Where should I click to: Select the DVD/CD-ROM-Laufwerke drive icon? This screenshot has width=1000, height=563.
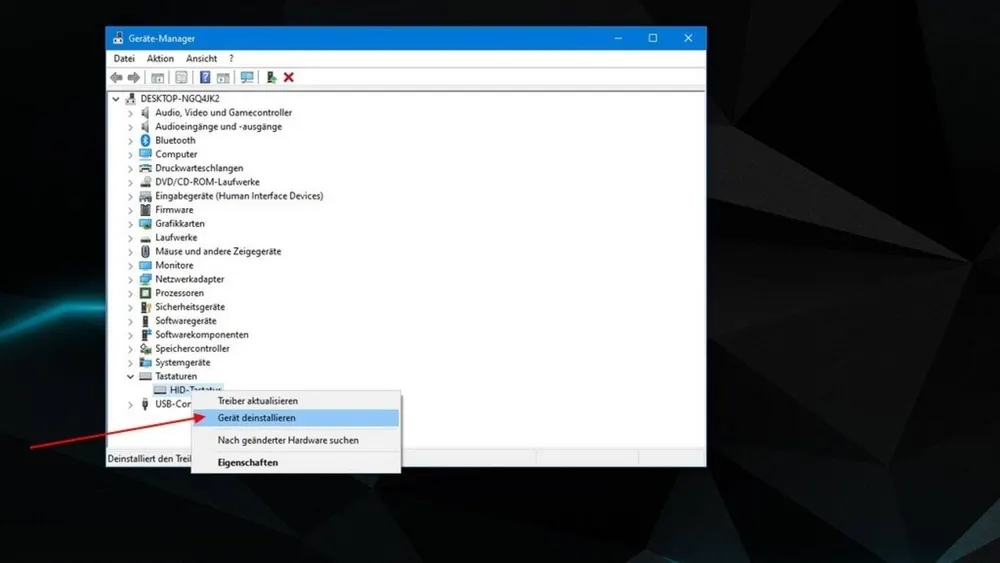(145, 182)
